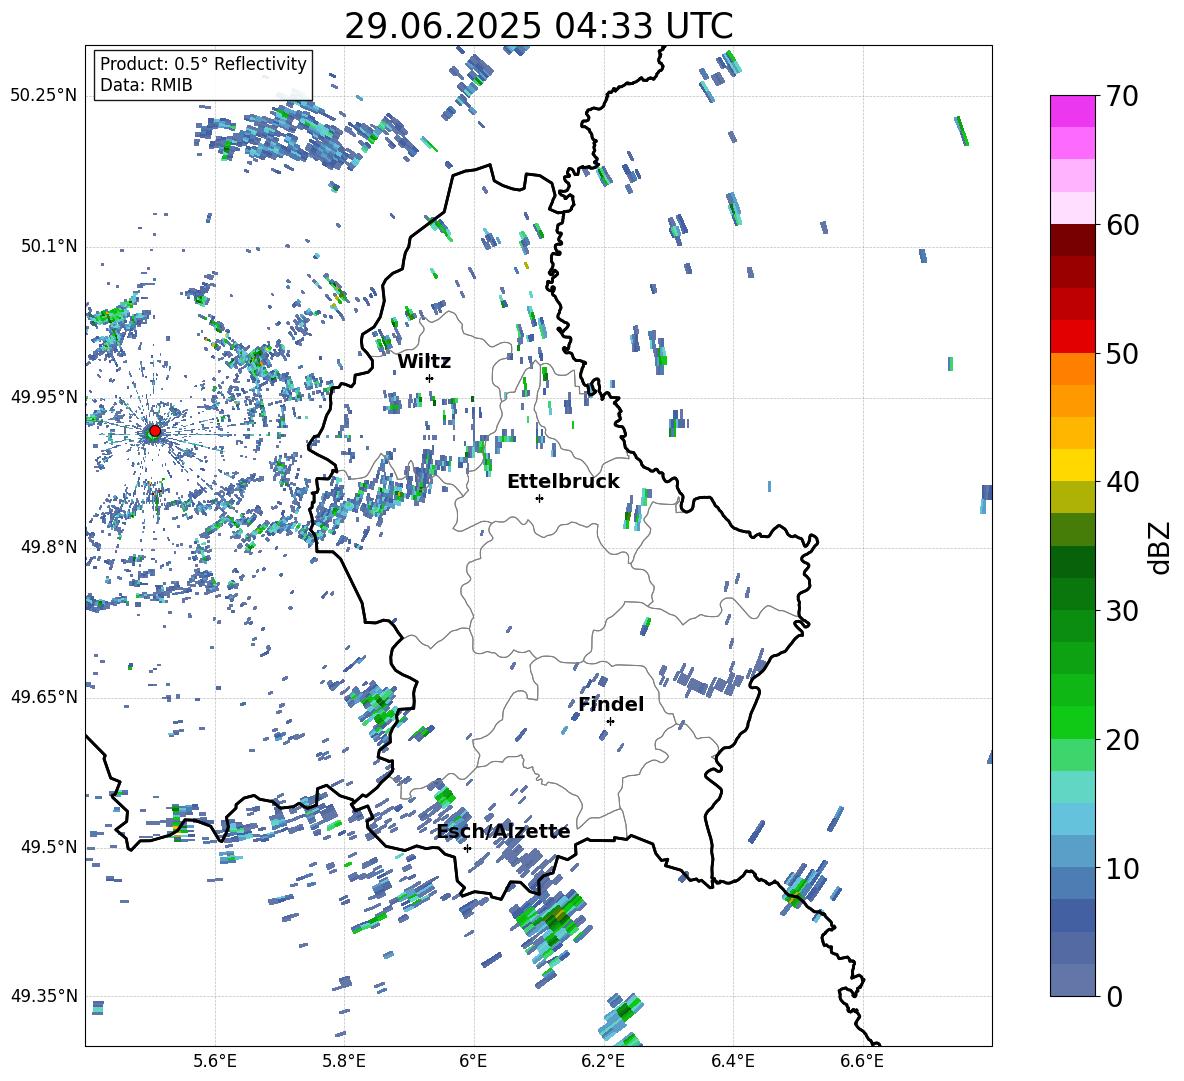Click the 50.25°N latitude label

(x=44, y=96)
